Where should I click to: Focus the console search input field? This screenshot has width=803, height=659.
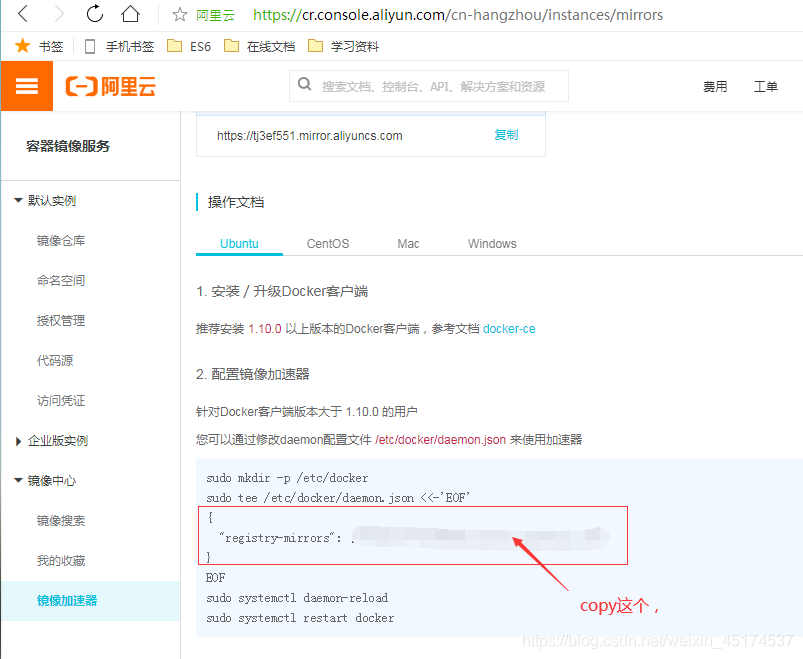pyautogui.click(x=429, y=86)
